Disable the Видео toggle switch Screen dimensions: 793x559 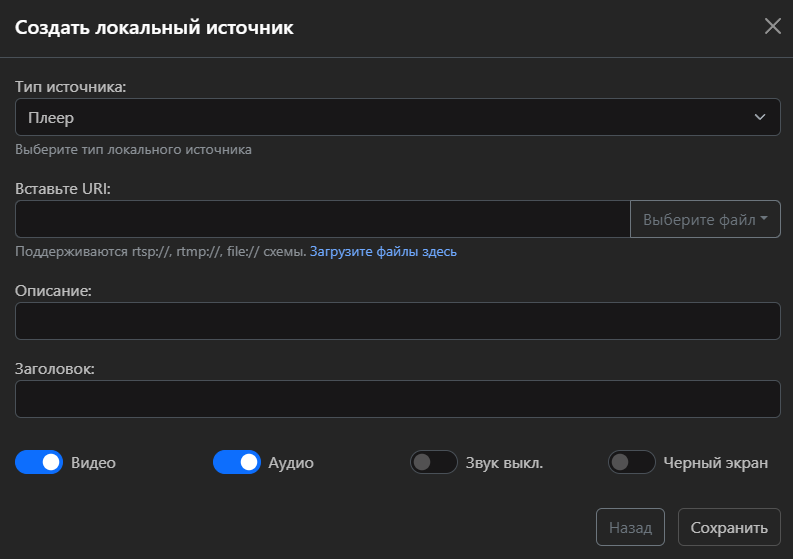tap(39, 463)
